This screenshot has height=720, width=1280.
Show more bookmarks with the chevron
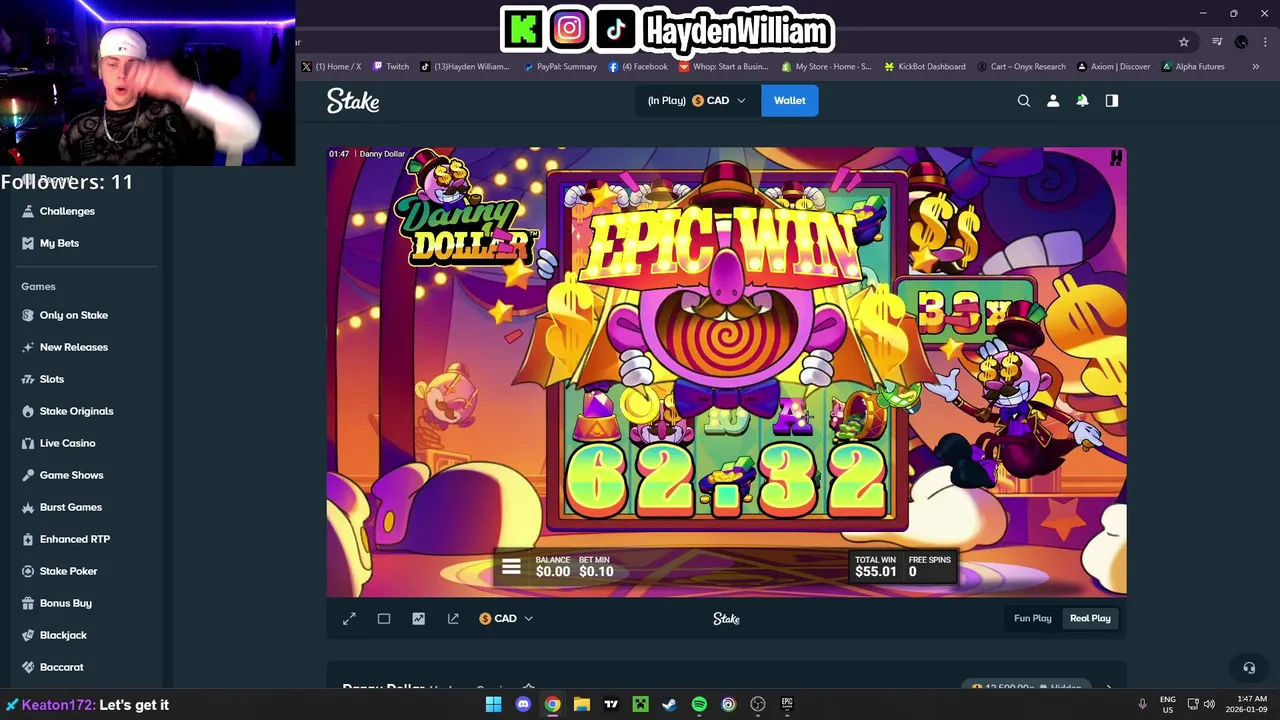pos(1256,67)
